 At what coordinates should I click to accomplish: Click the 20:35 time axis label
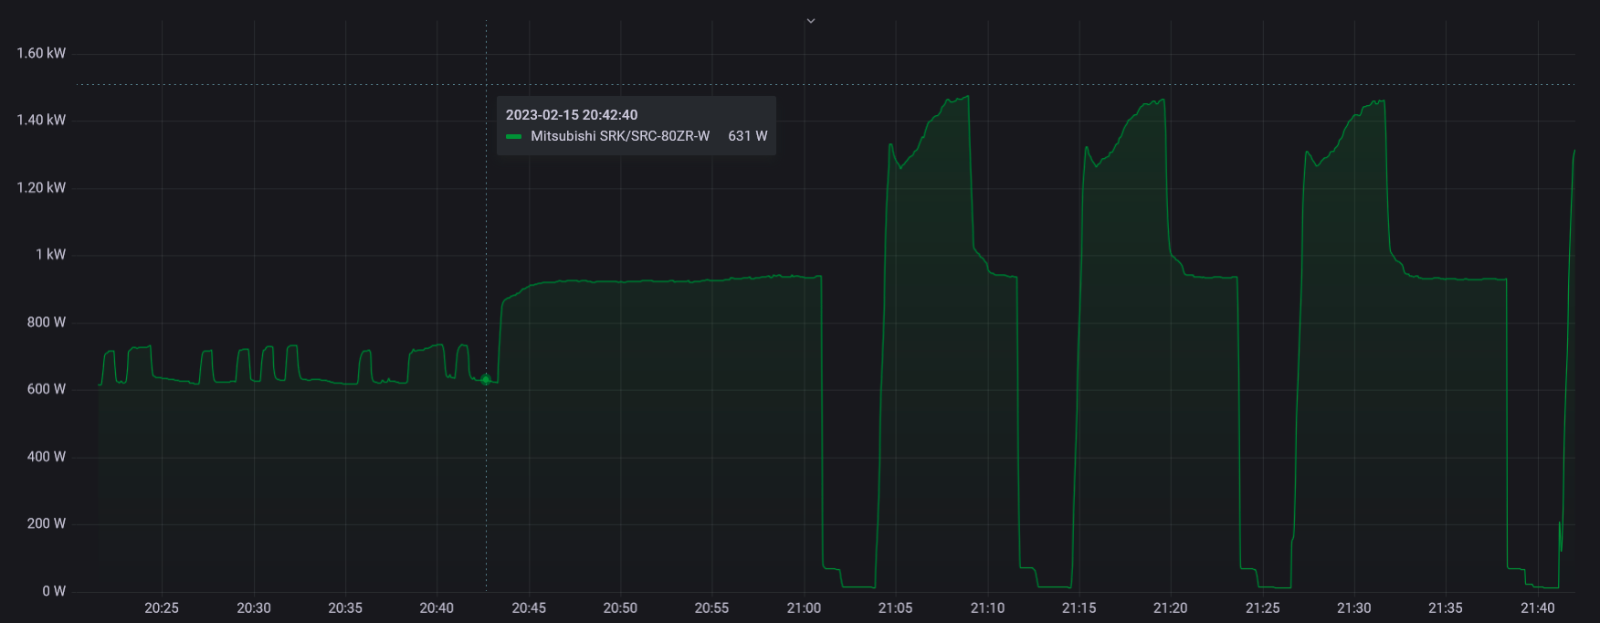tap(345, 608)
